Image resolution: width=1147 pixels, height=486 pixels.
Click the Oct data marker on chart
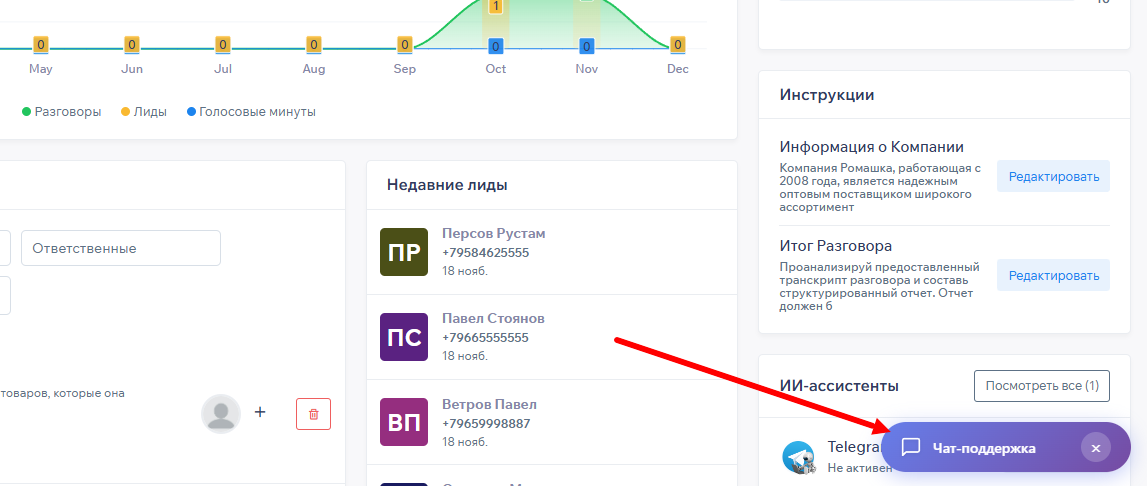495,46
